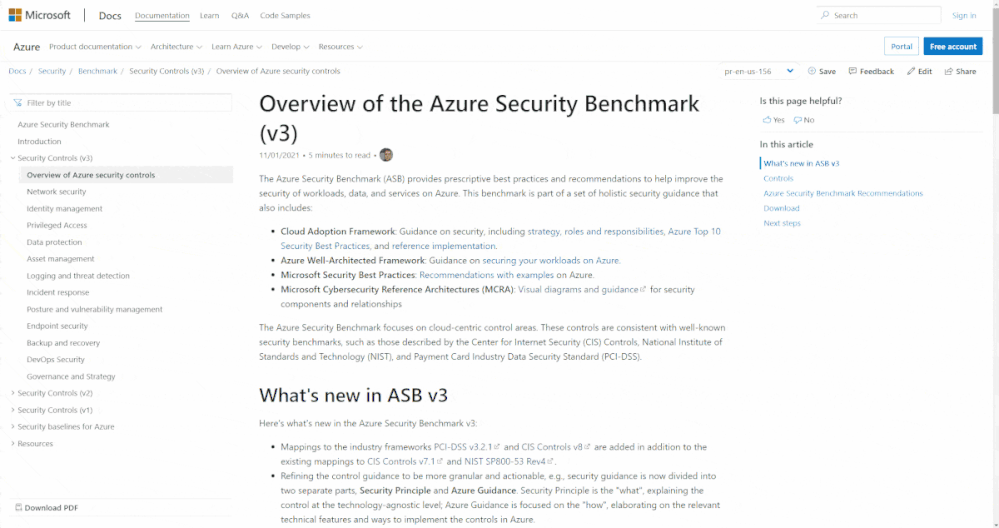Click the Microsoft logo
The width and height of the screenshot is (999, 528).
point(15,15)
